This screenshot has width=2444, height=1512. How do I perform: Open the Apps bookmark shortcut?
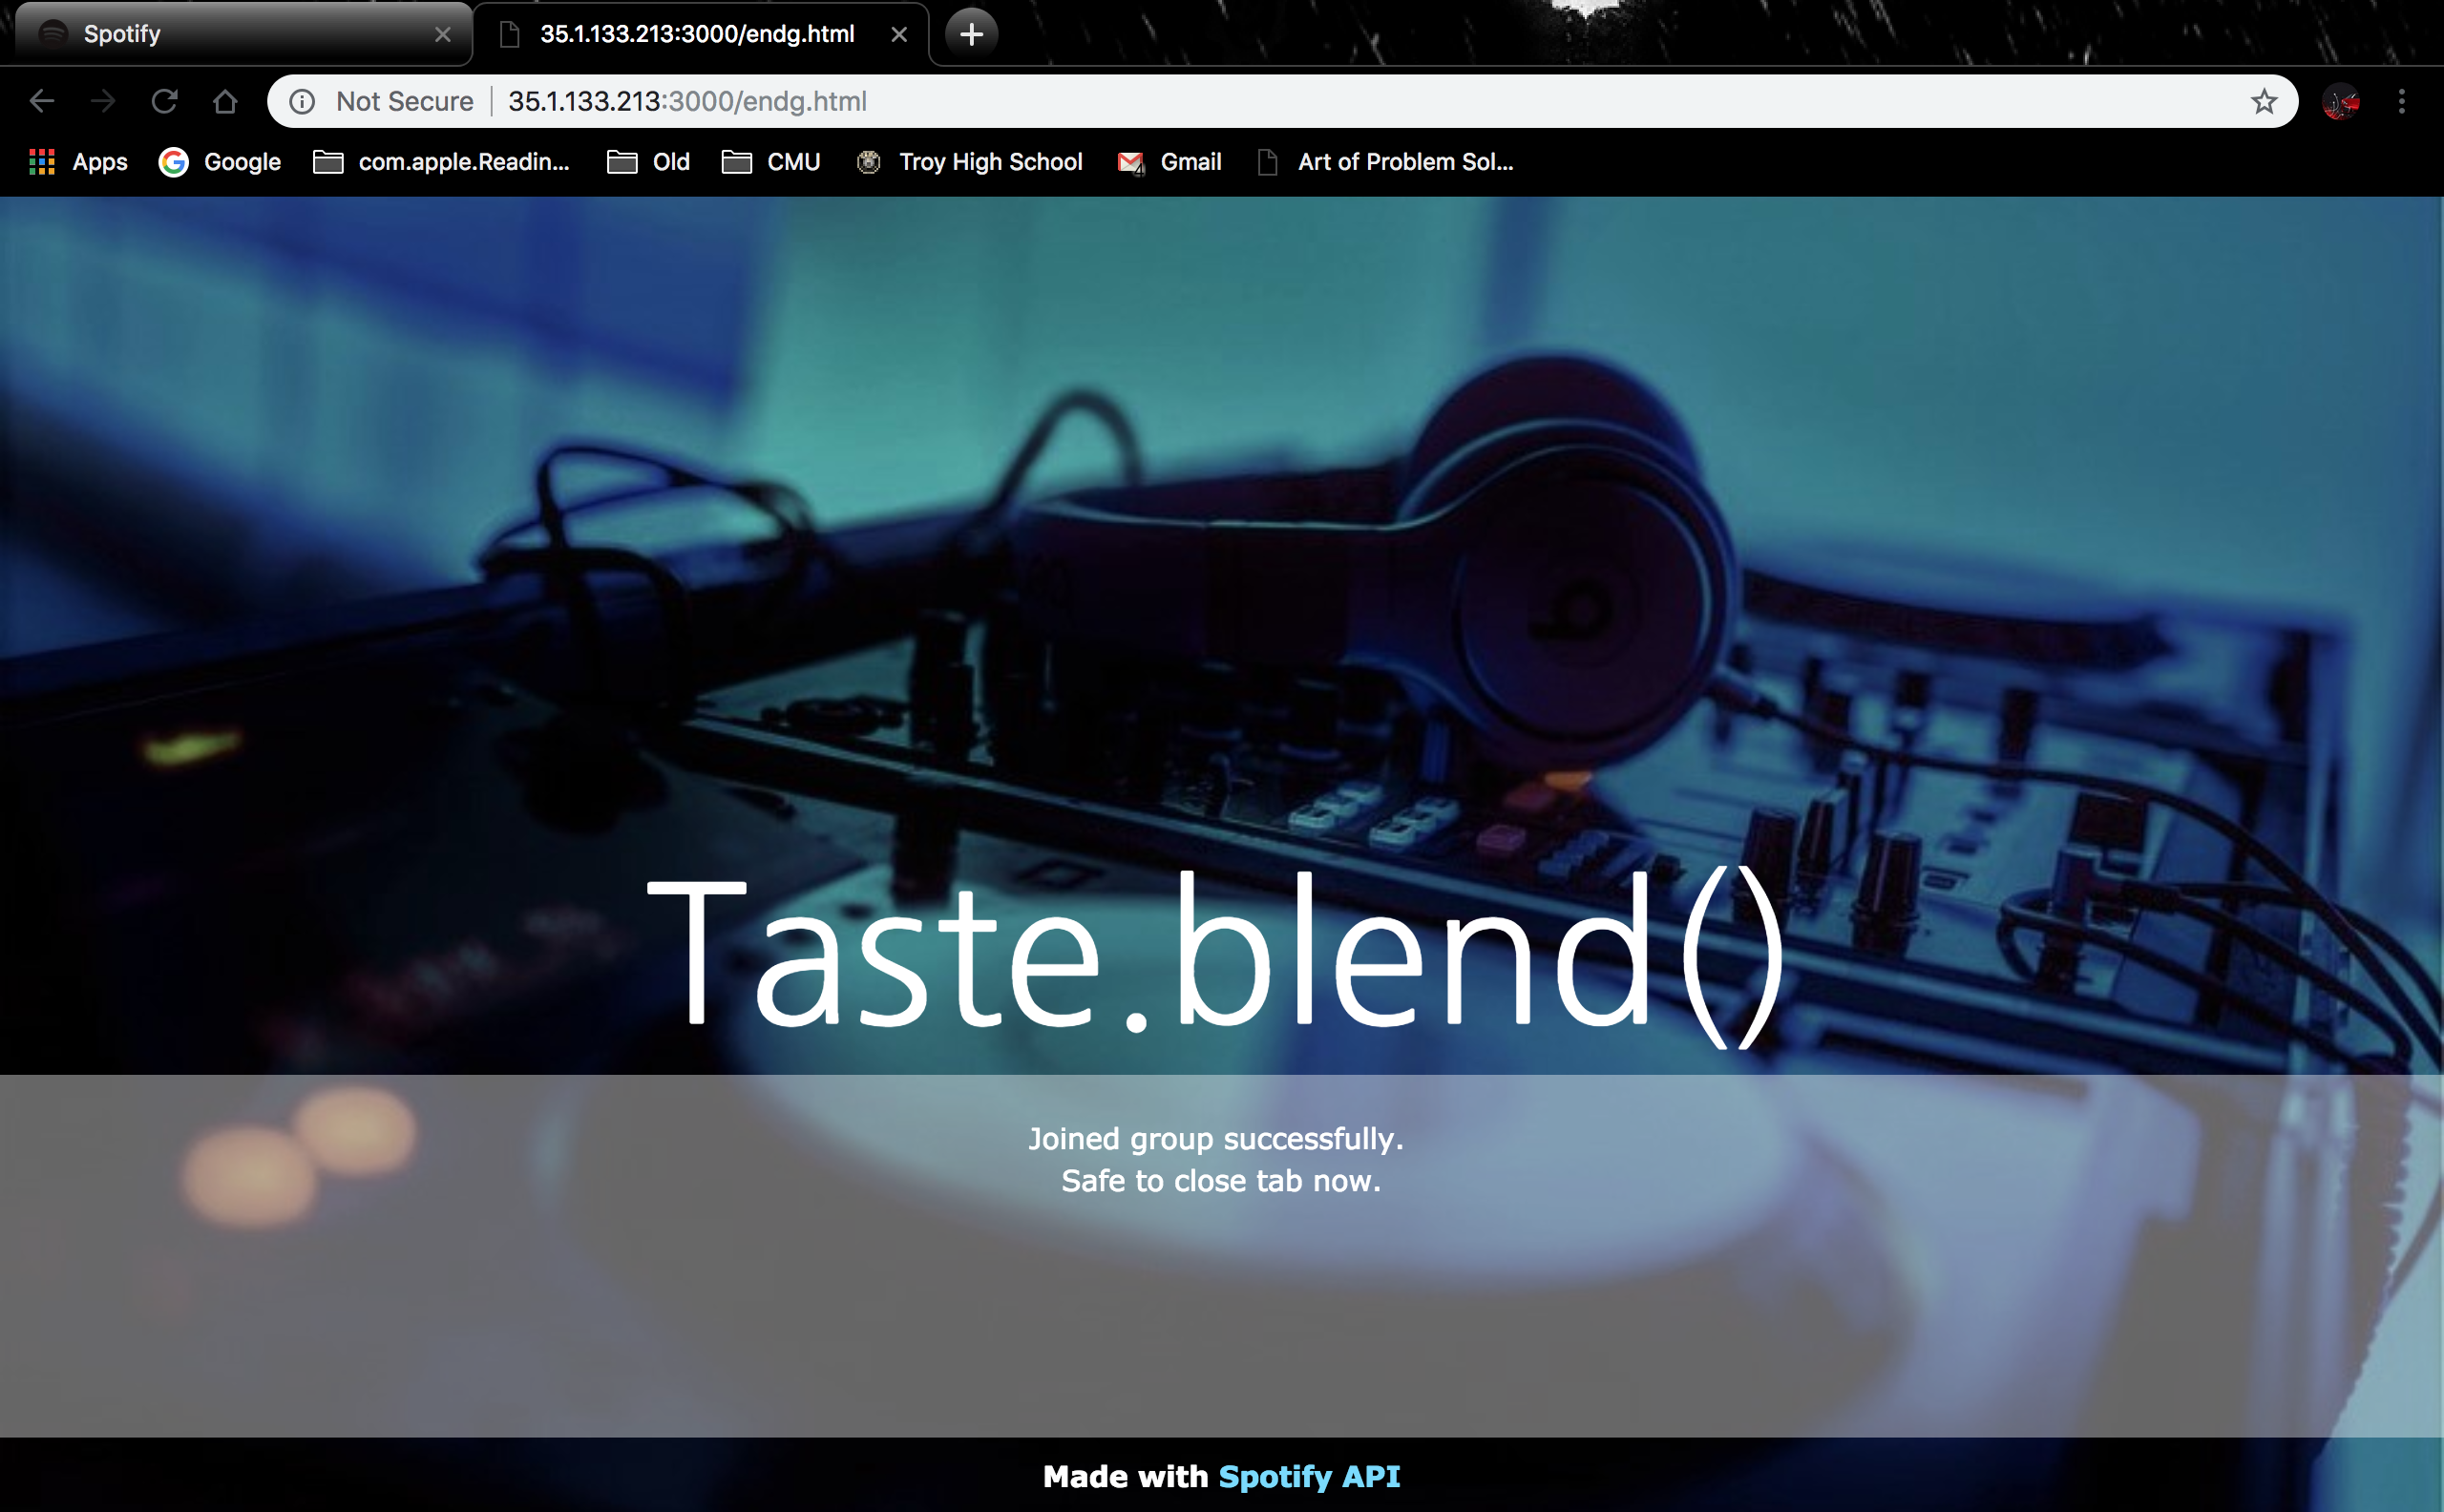pyautogui.click(x=79, y=162)
